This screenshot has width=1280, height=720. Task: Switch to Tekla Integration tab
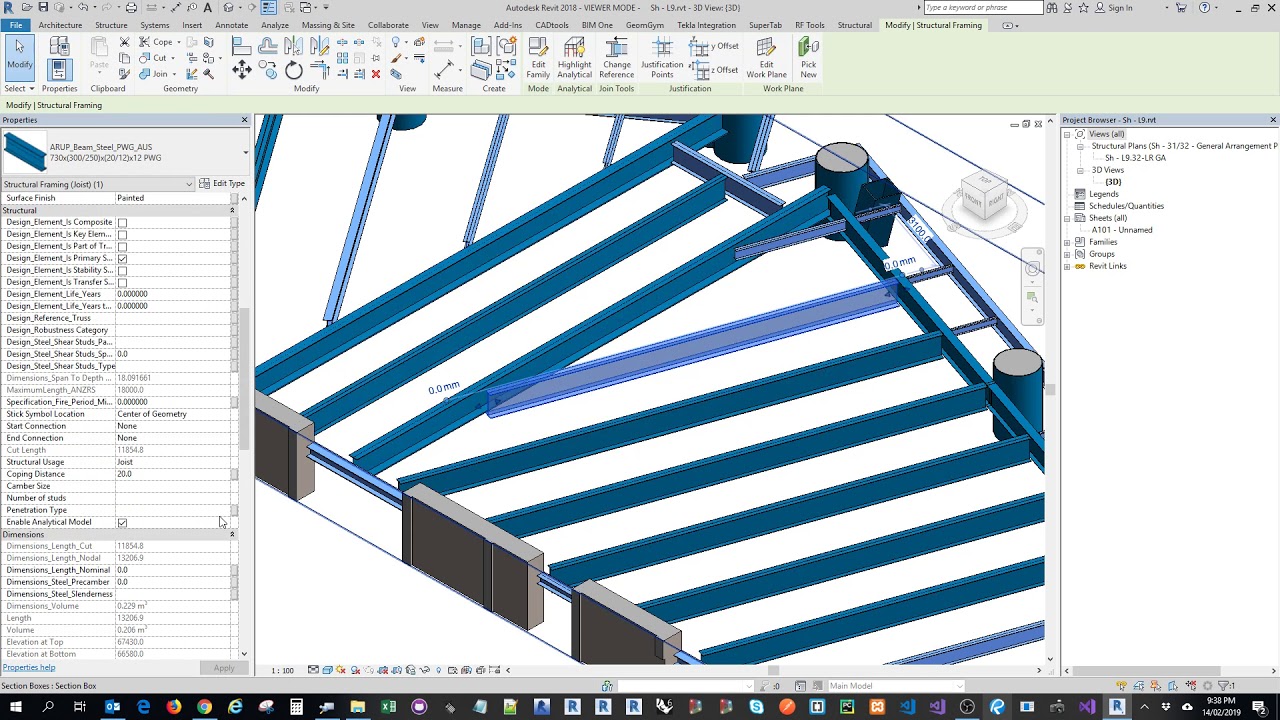[706, 25]
